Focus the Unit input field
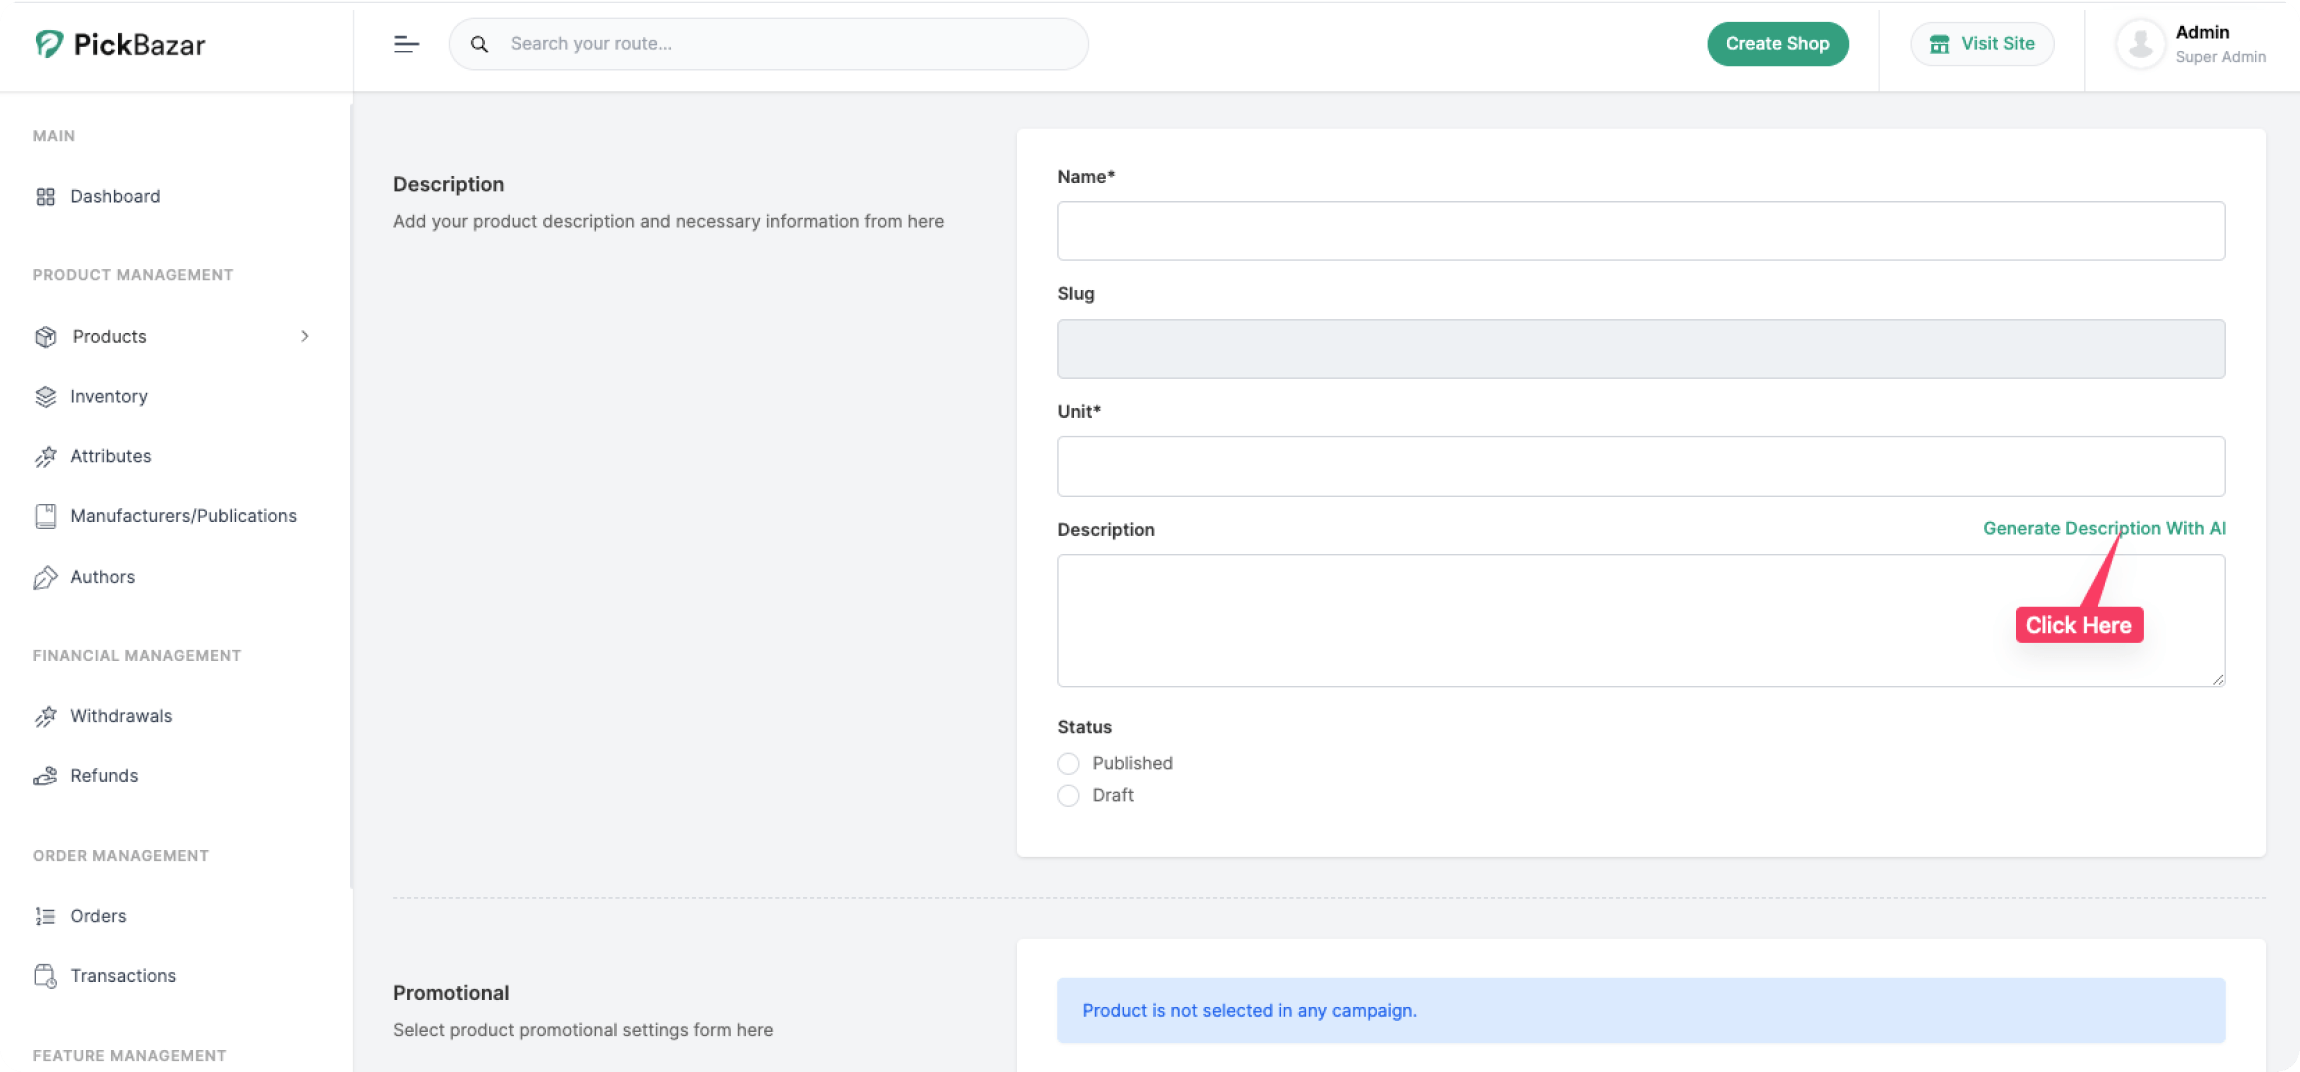This screenshot has width=2300, height=1072. (1641, 466)
